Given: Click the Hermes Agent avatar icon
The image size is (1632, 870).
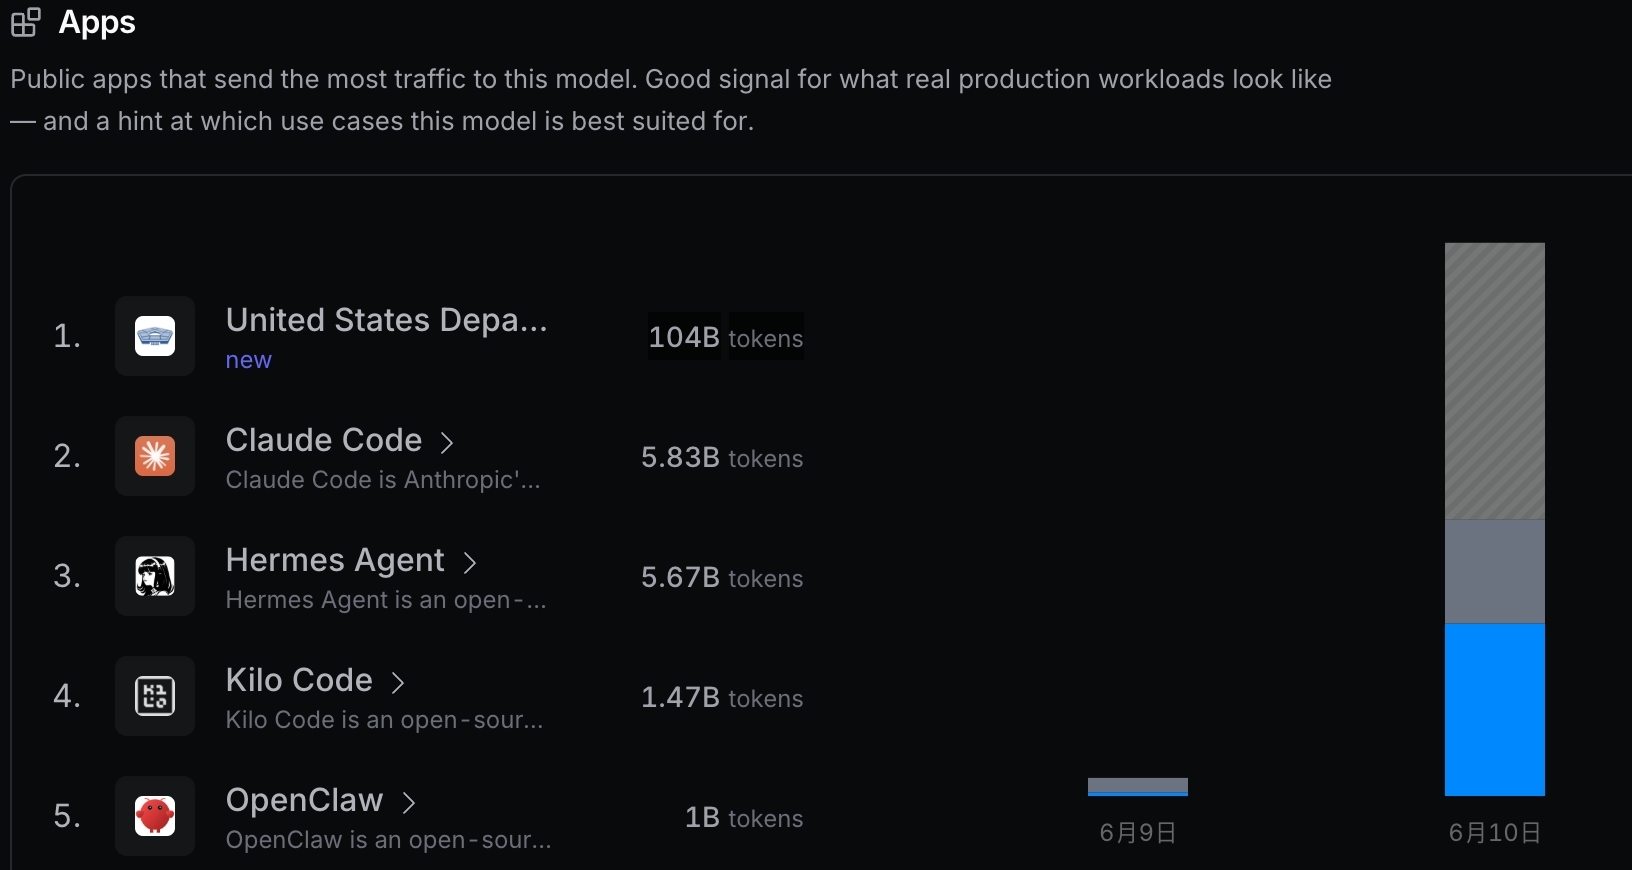Looking at the screenshot, I should coord(155,576).
